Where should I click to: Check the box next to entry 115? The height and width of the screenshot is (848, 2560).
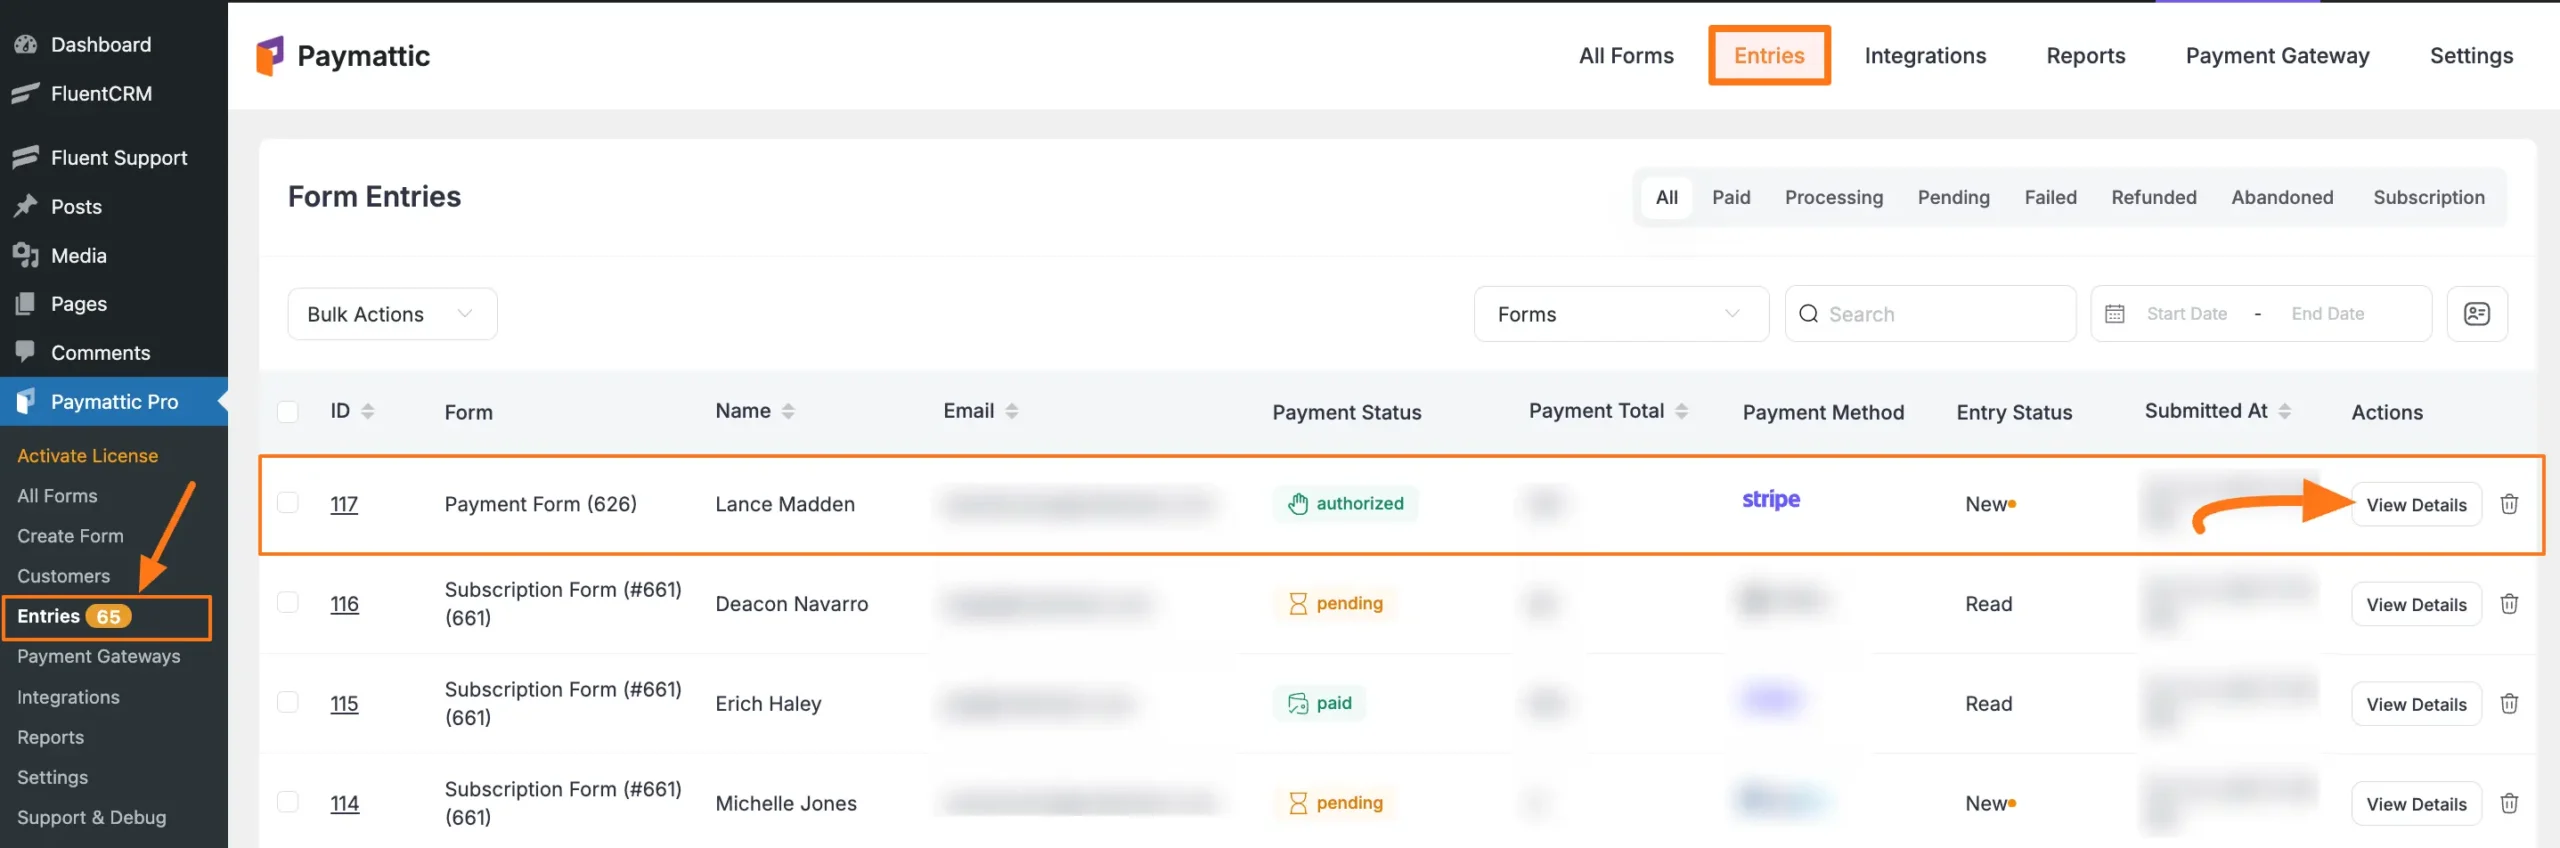(x=288, y=702)
